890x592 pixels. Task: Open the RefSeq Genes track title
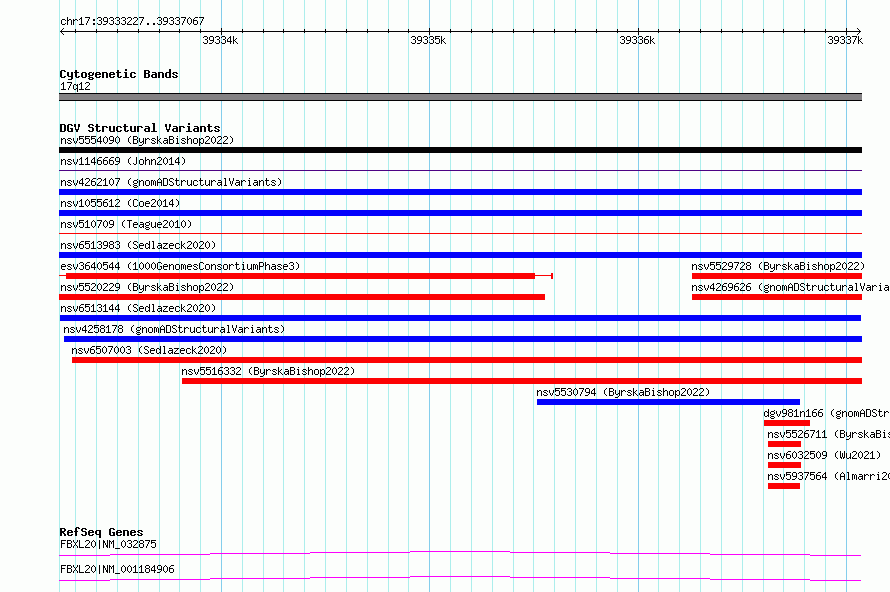[x=101, y=532]
